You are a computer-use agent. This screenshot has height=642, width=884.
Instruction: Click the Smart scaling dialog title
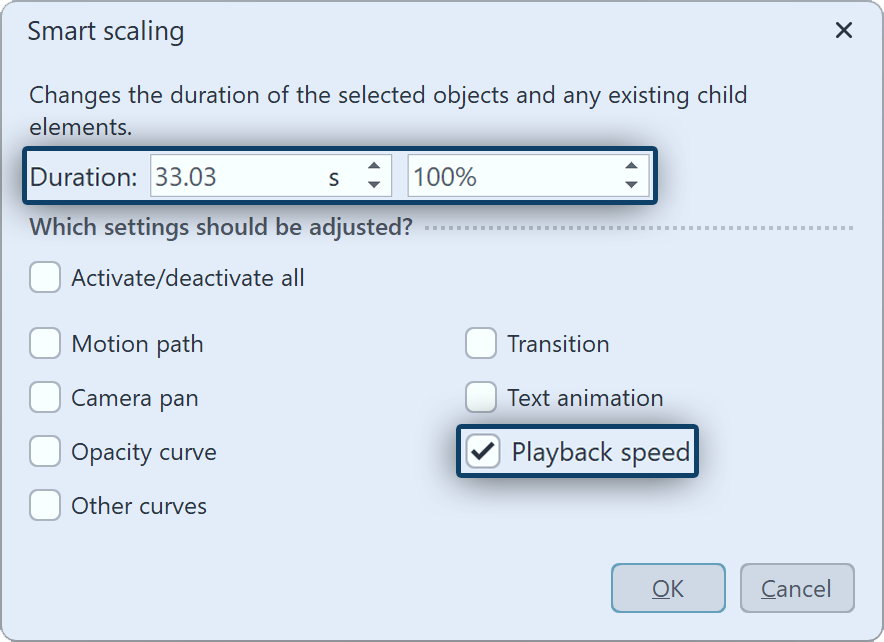tap(105, 31)
